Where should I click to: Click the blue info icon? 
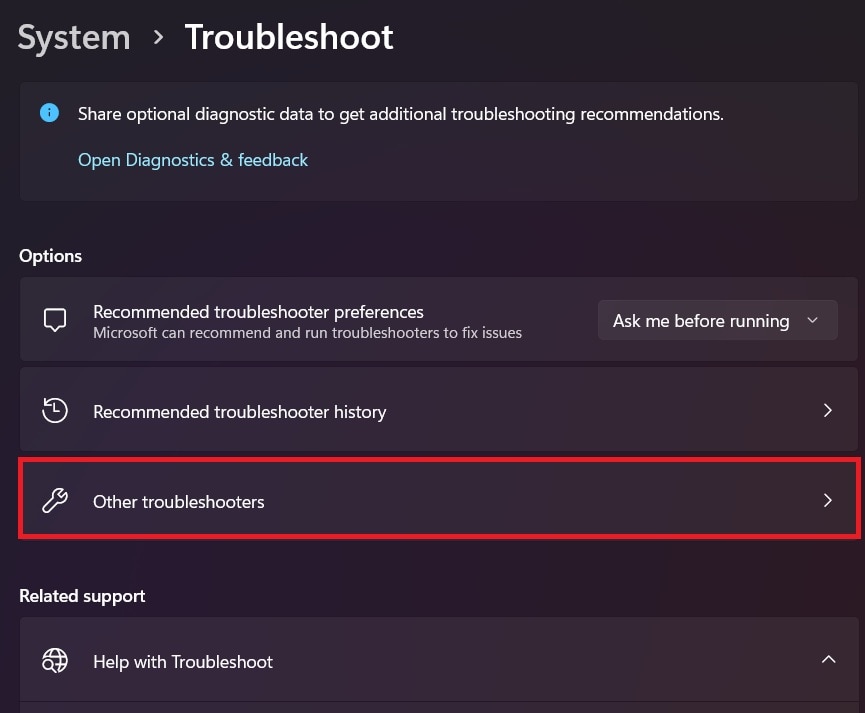[x=49, y=113]
